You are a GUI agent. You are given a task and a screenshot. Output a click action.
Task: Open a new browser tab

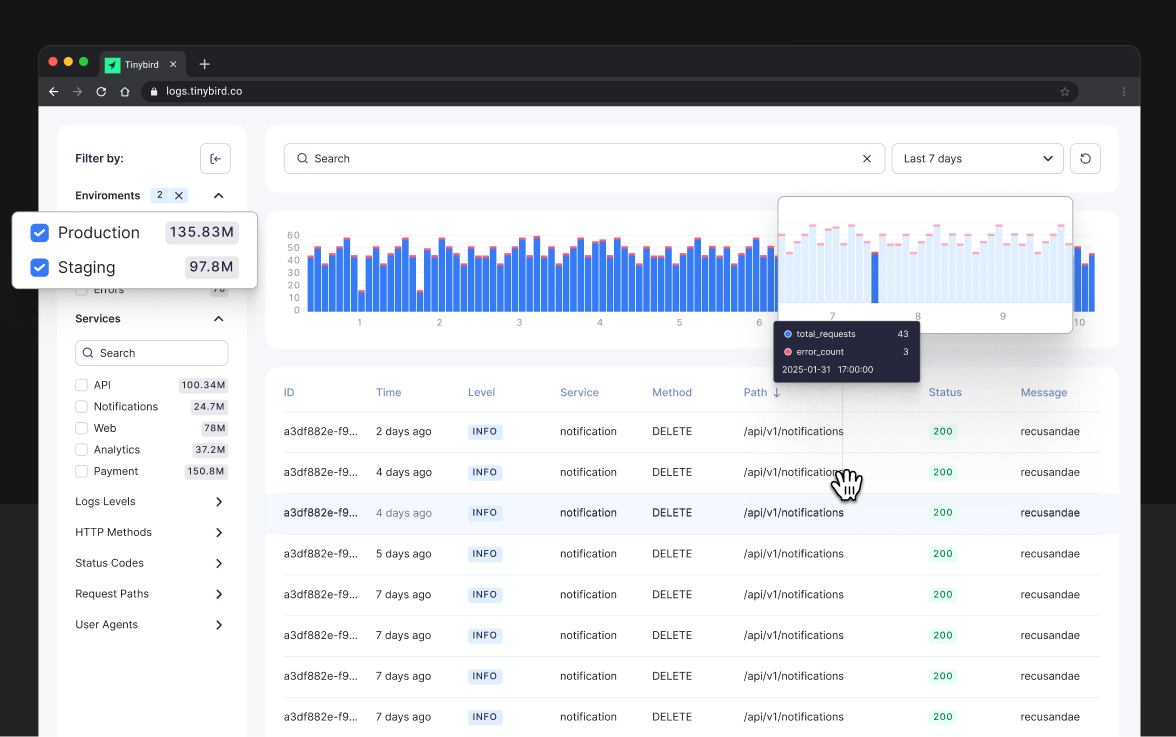pyautogui.click(x=204, y=64)
